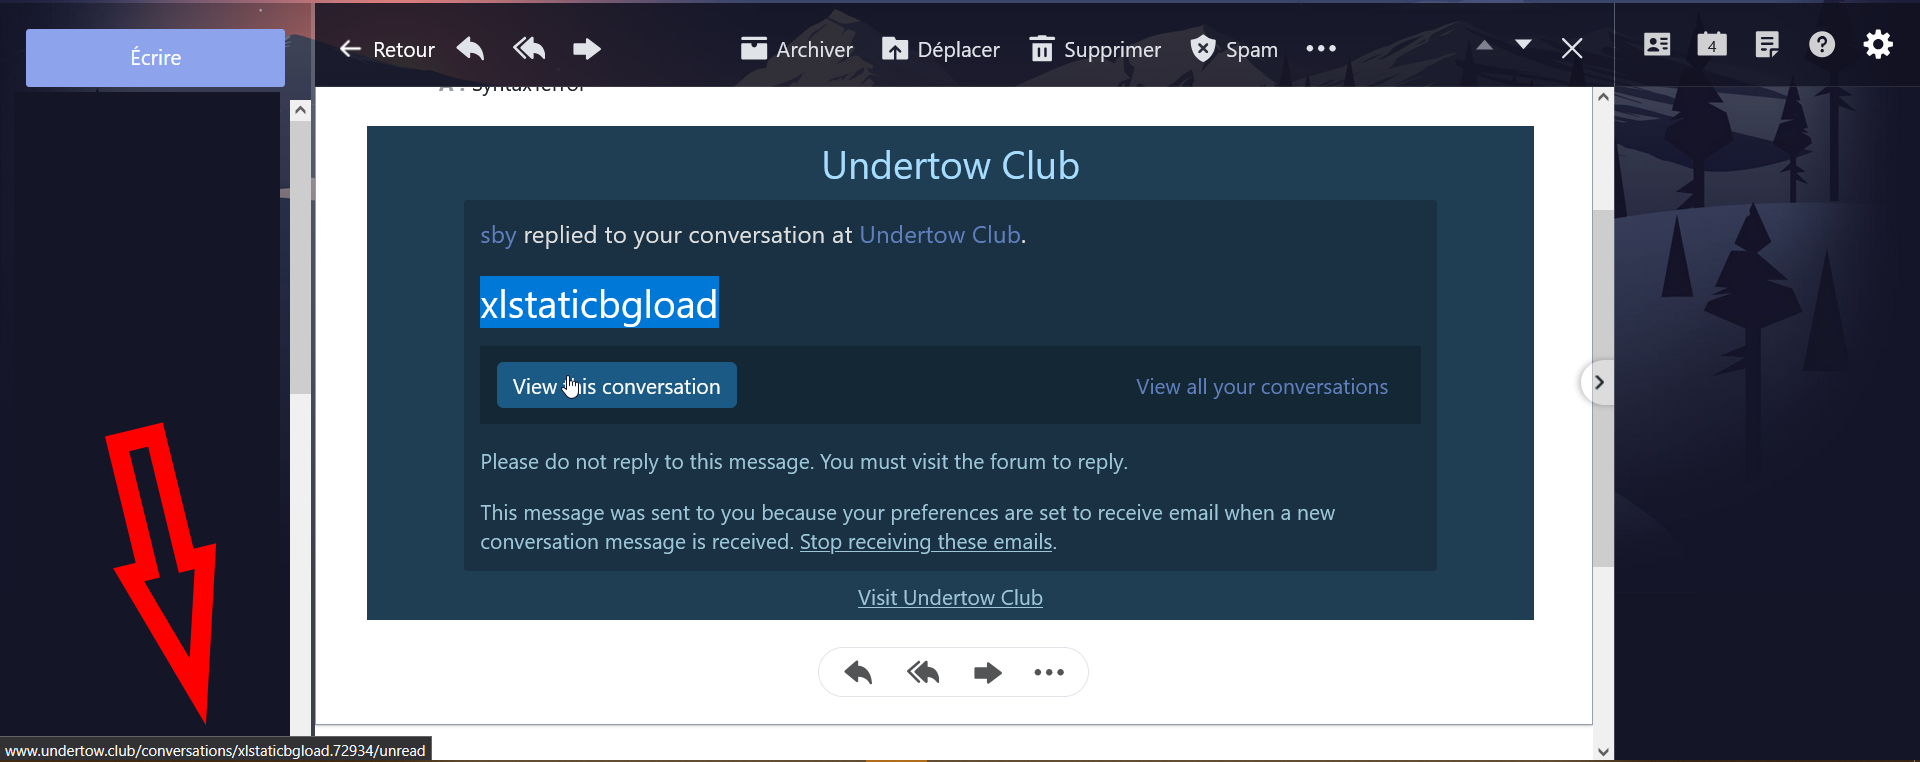Click the reply arrow in top toolbar
The image size is (1920, 762).
click(x=471, y=49)
